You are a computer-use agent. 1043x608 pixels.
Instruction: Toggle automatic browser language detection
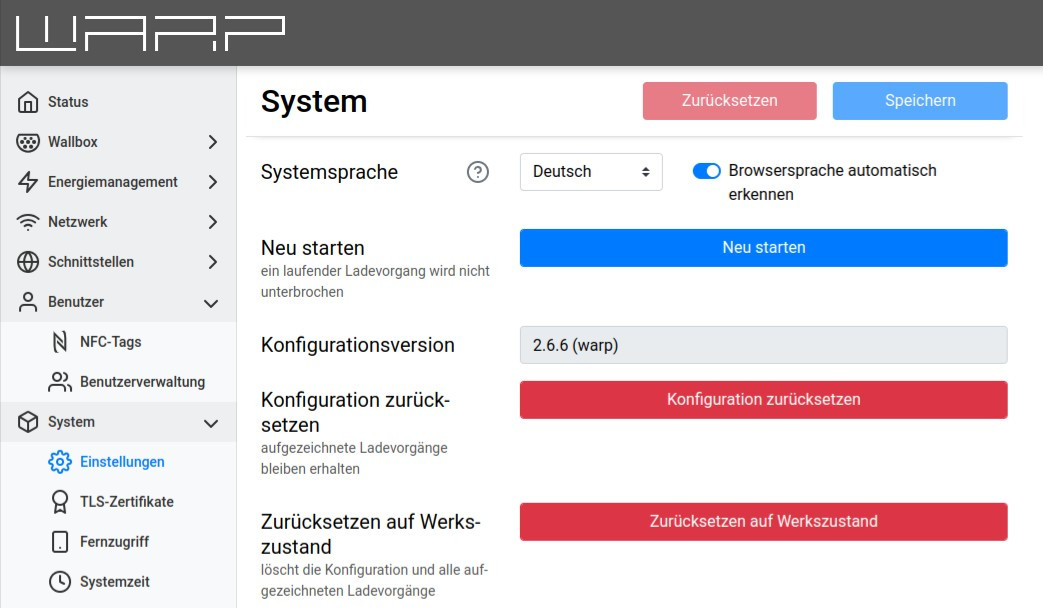[706, 171]
